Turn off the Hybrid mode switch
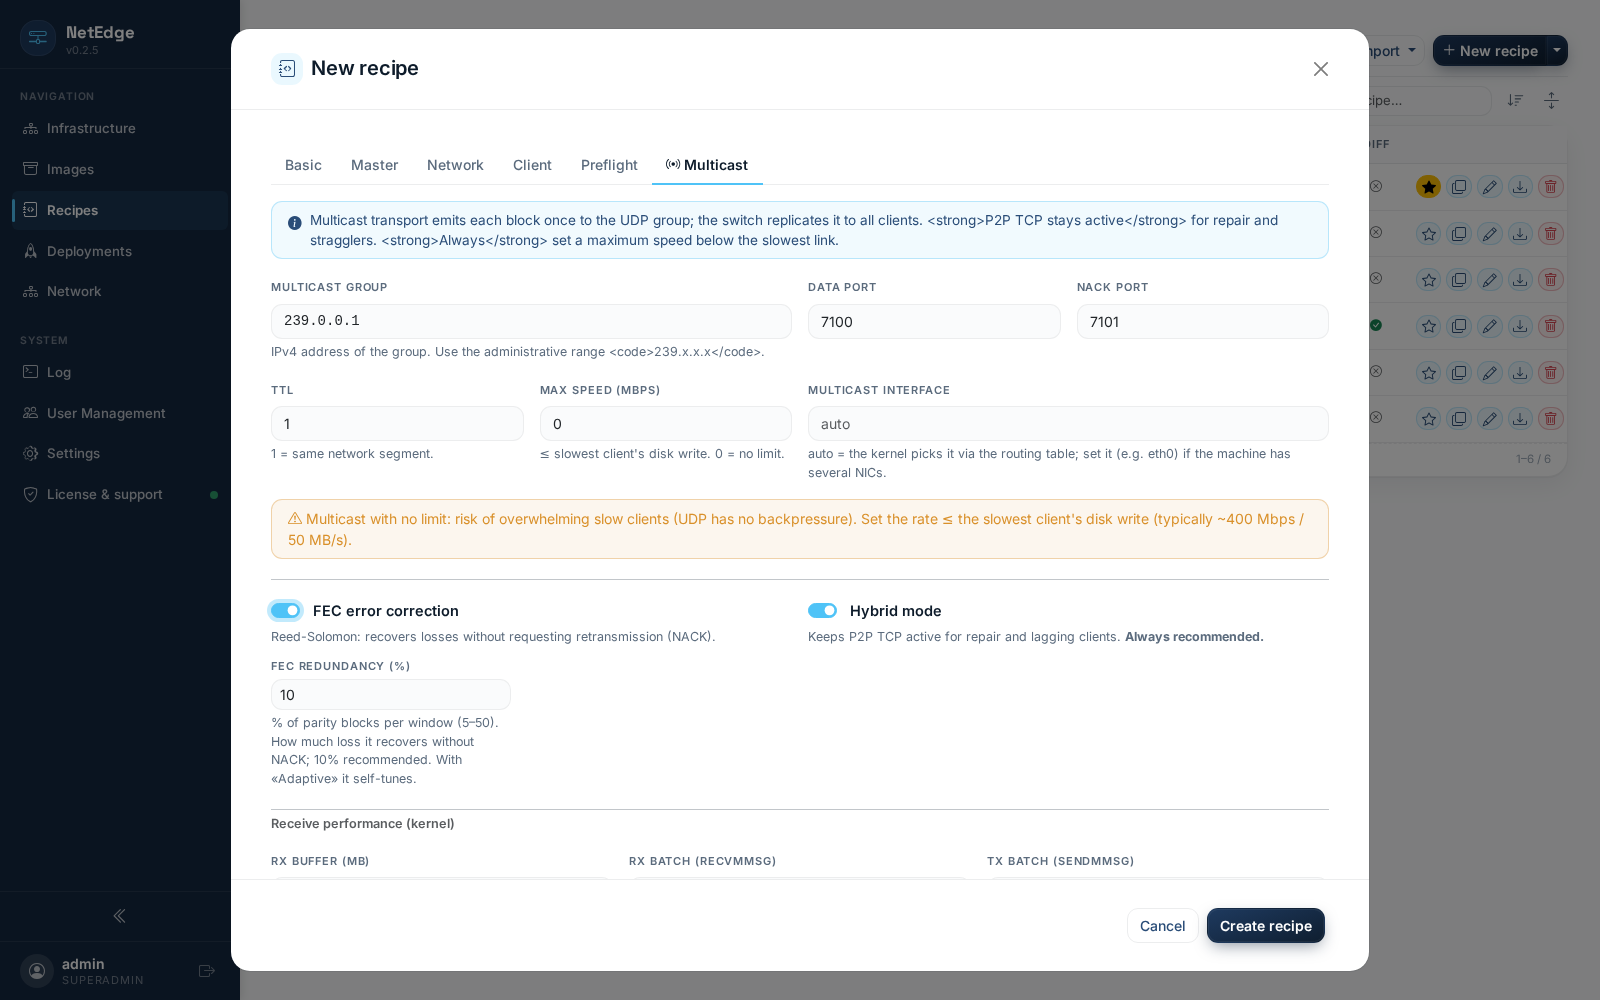The width and height of the screenshot is (1600, 1000). [822, 611]
